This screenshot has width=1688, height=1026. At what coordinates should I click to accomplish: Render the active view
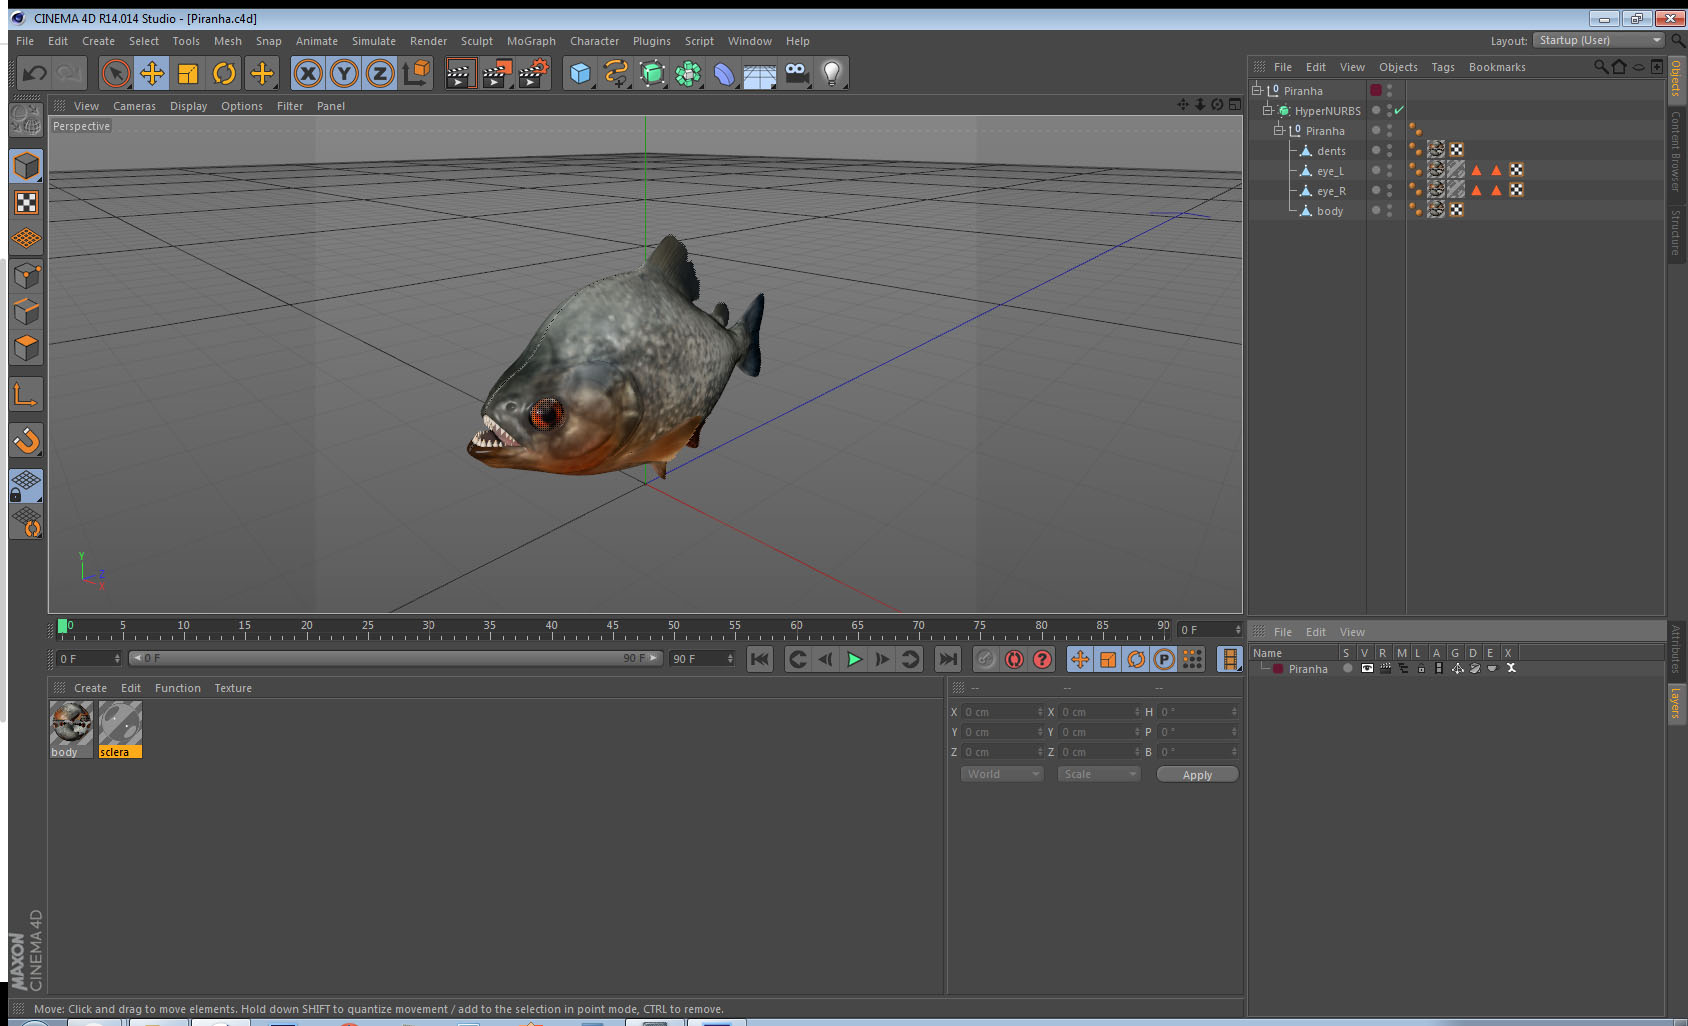pyautogui.click(x=460, y=73)
